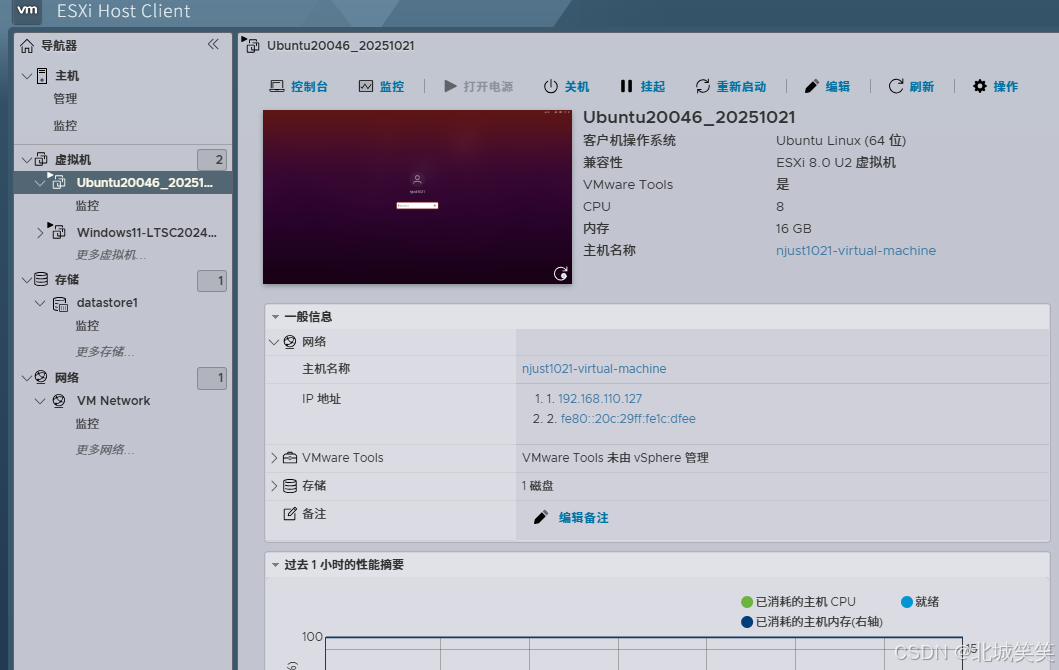Click the navigator home icon
Image resolution: width=1059 pixels, height=670 pixels.
27,46
